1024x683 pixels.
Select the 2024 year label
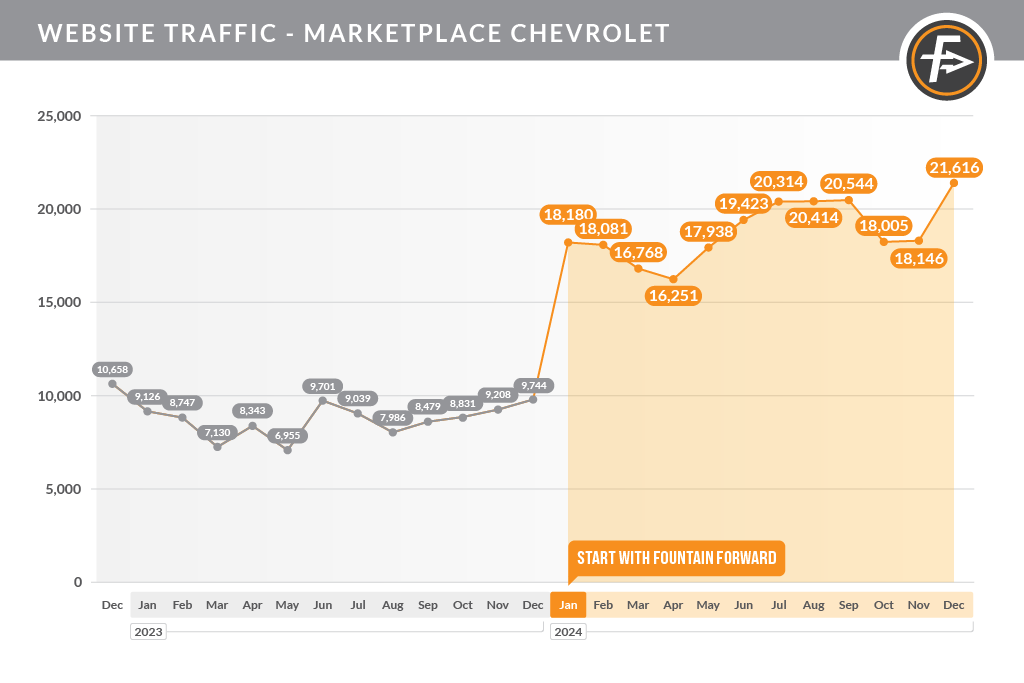pyautogui.click(x=568, y=632)
